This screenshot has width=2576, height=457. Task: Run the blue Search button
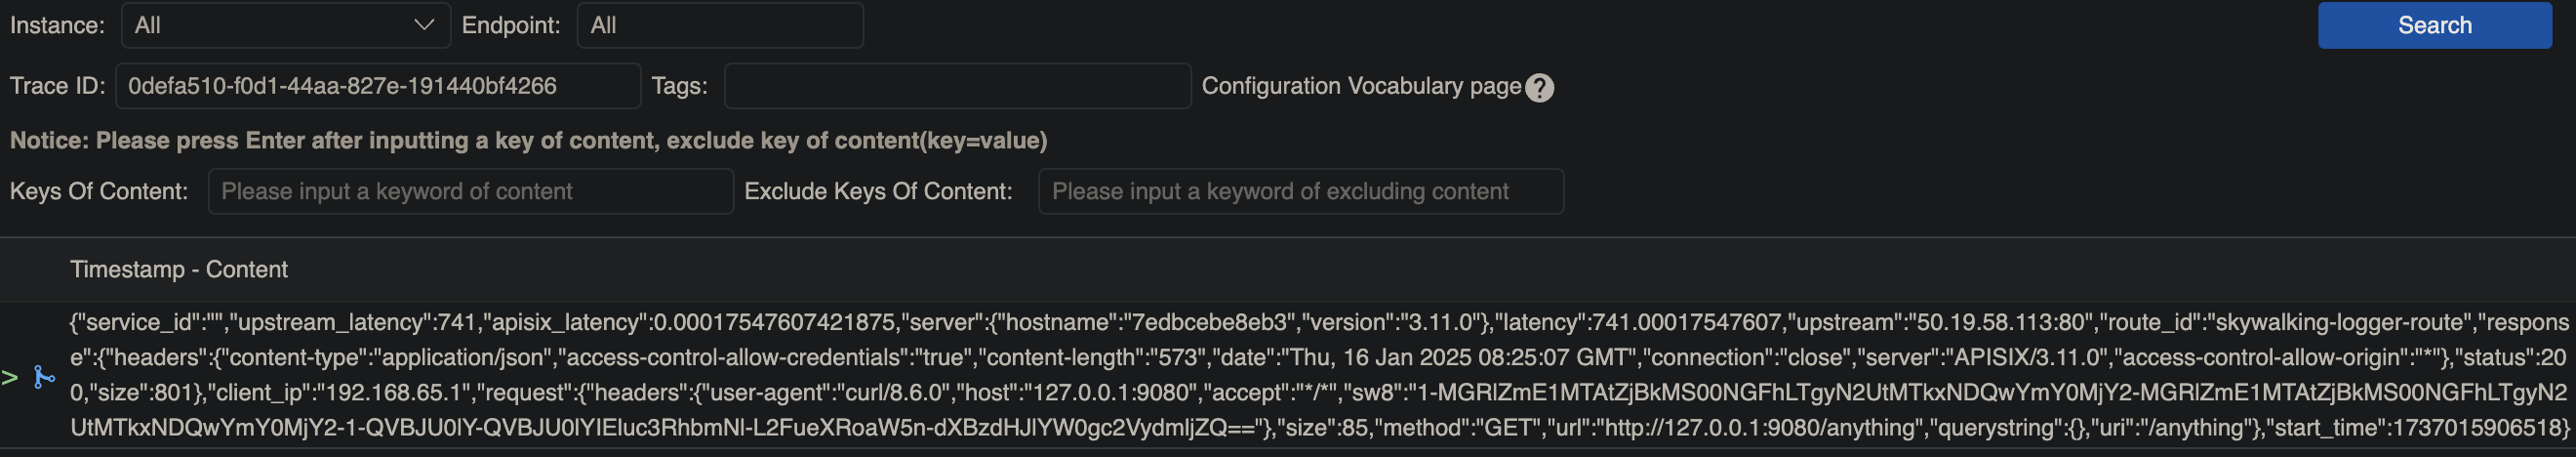click(x=2434, y=25)
